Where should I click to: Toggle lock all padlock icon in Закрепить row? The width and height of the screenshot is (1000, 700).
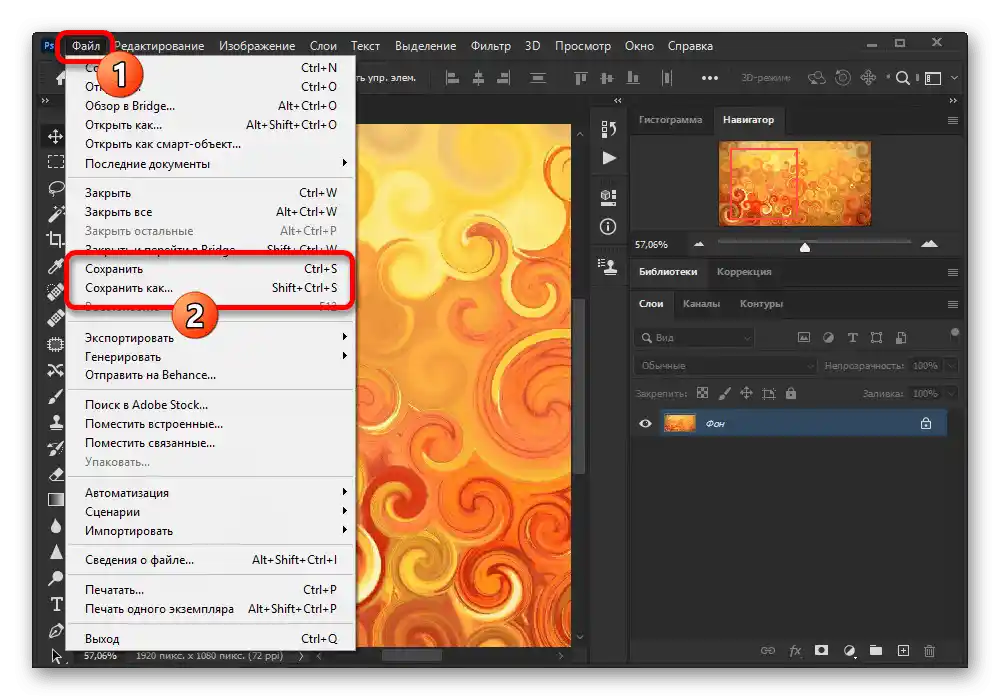point(791,393)
